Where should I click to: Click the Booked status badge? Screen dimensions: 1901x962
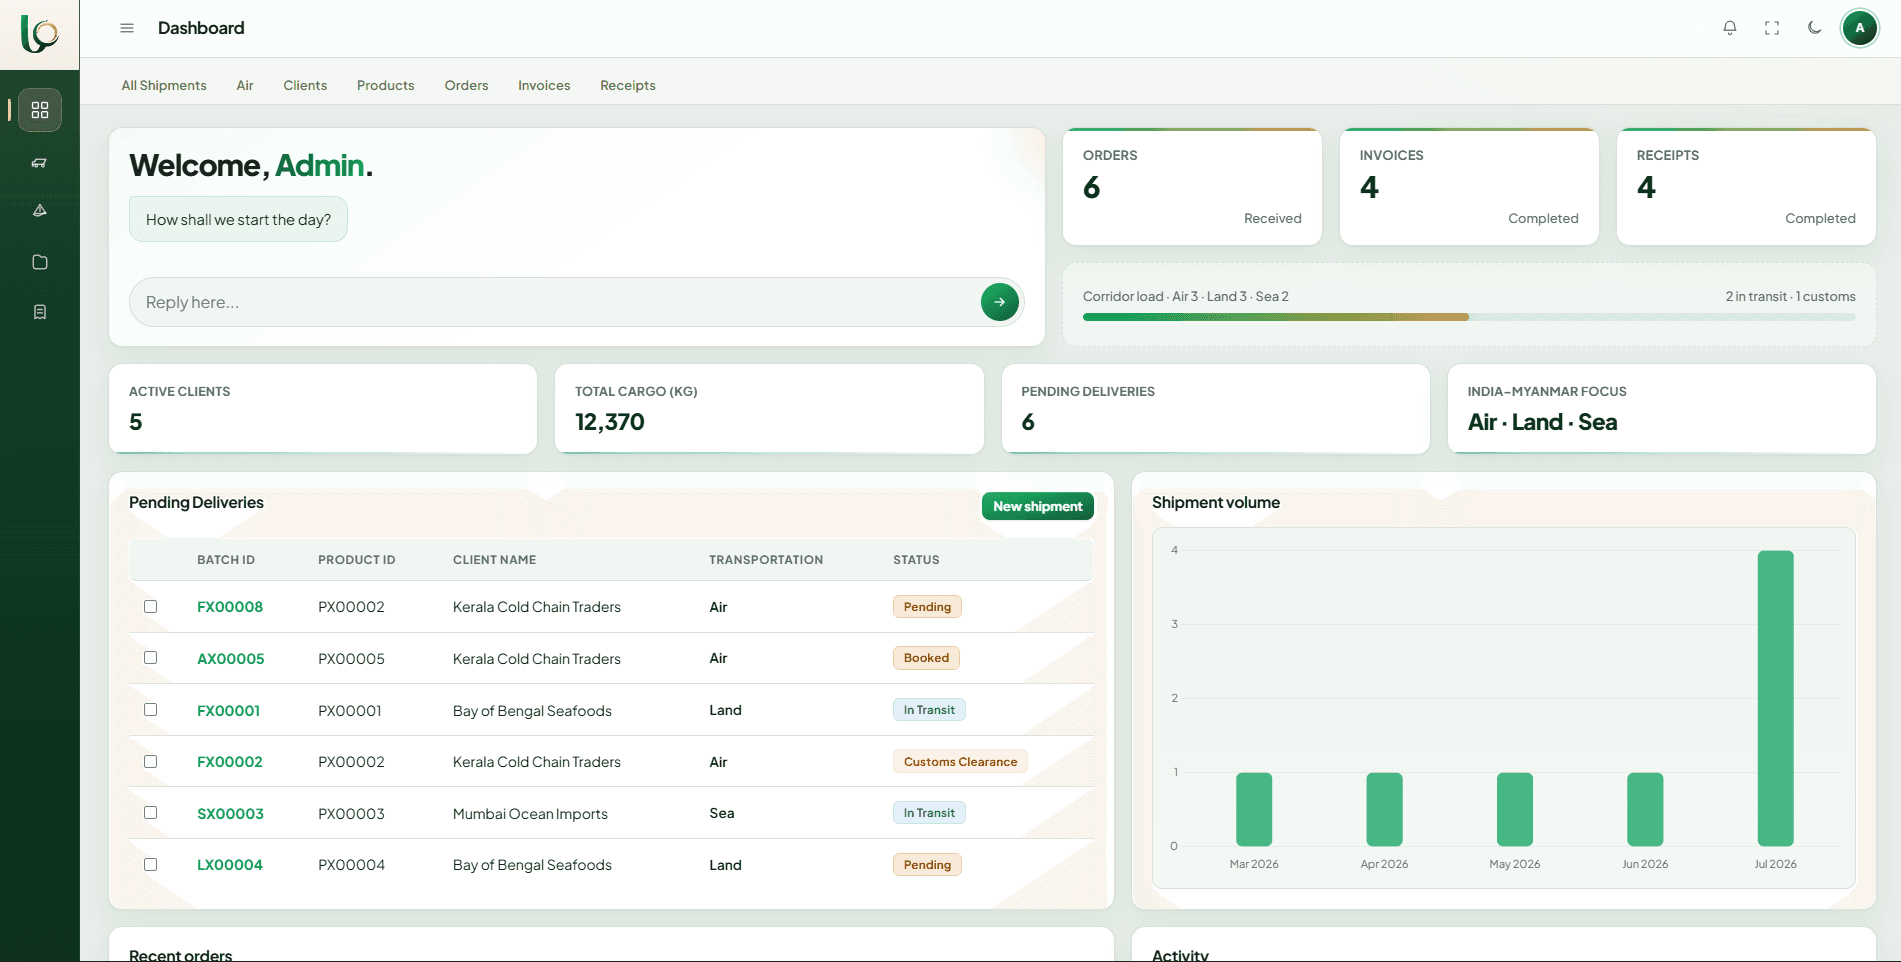926,658
